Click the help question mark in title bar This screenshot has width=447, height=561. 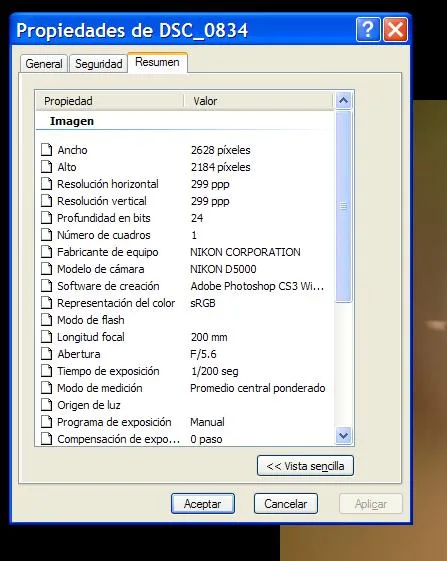tap(368, 30)
